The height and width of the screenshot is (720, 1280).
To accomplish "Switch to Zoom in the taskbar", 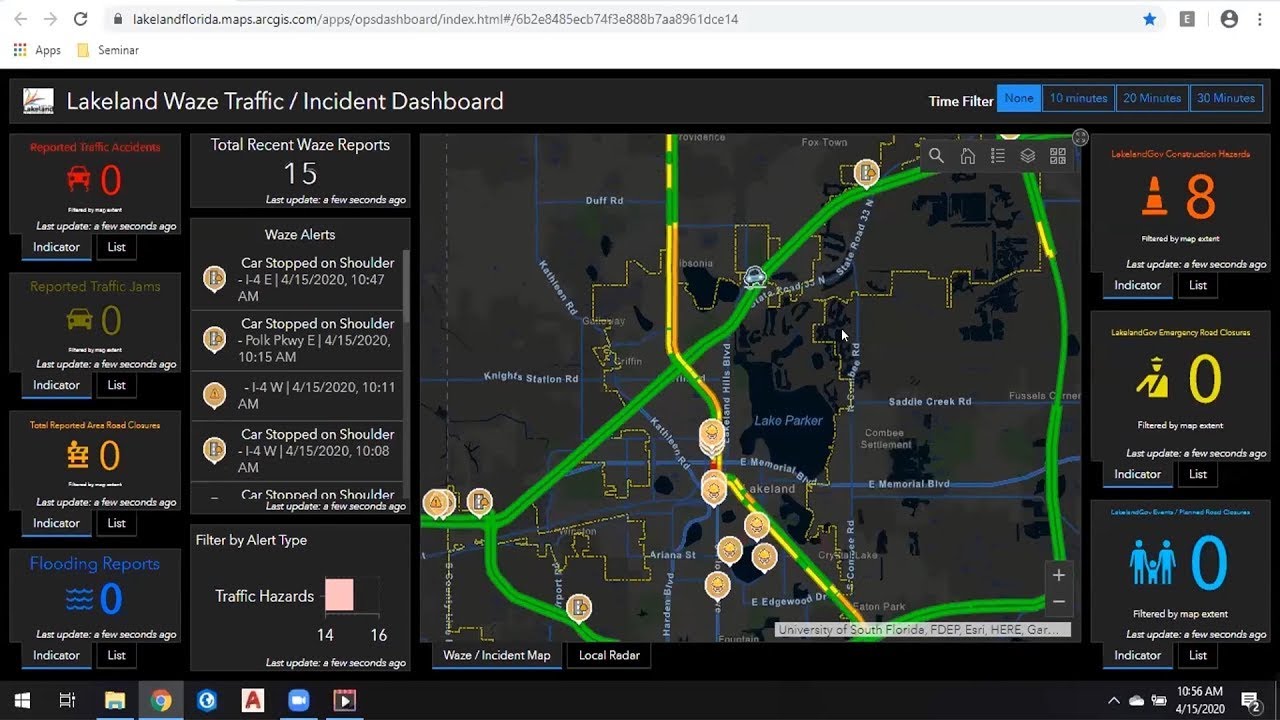I will (298, 700).
